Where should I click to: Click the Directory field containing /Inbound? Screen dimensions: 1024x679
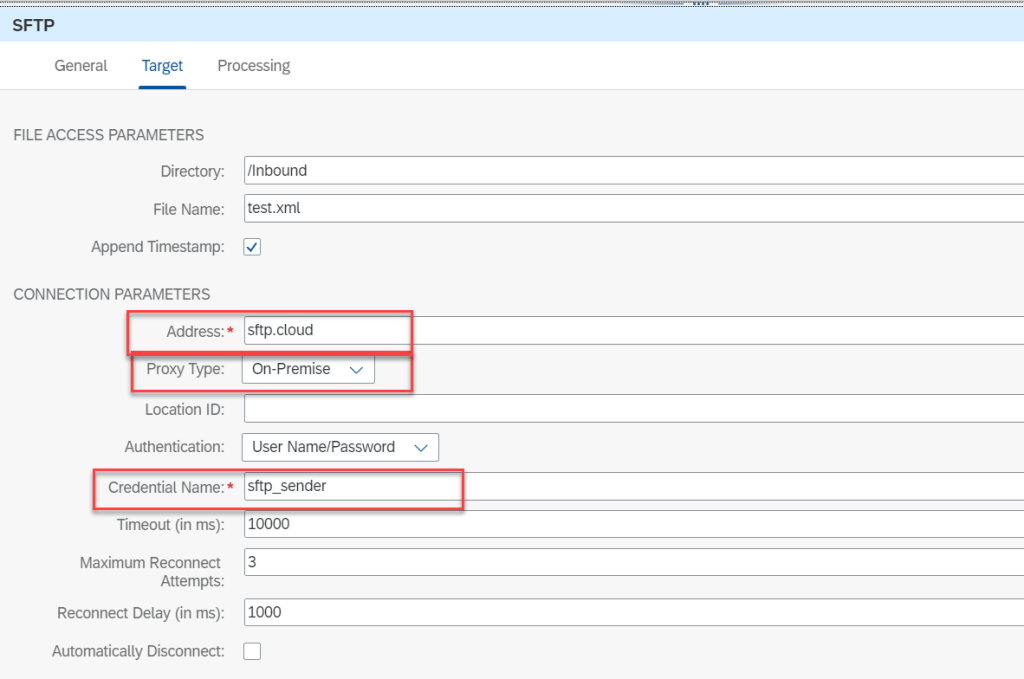click(630, 171)
